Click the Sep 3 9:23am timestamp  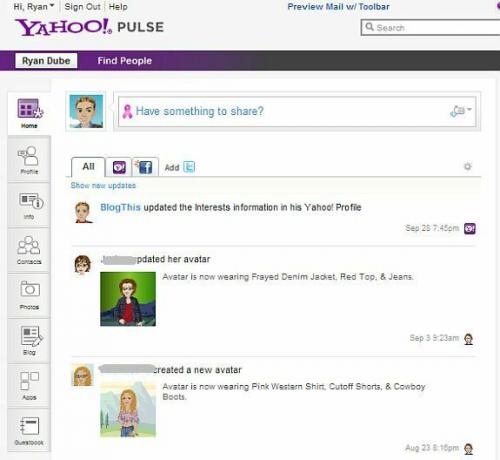[x=434, y=338]
